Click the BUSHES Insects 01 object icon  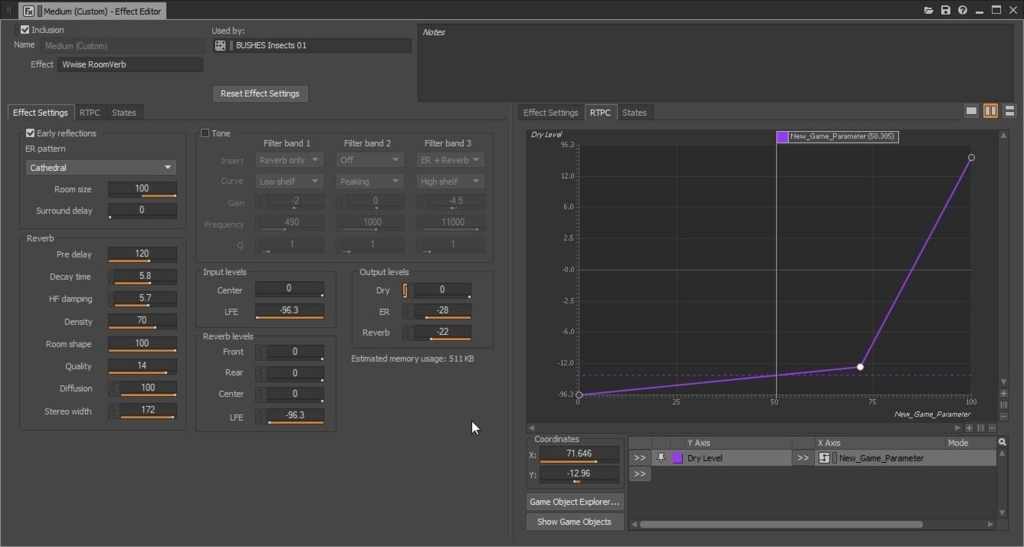pos(220,46)
